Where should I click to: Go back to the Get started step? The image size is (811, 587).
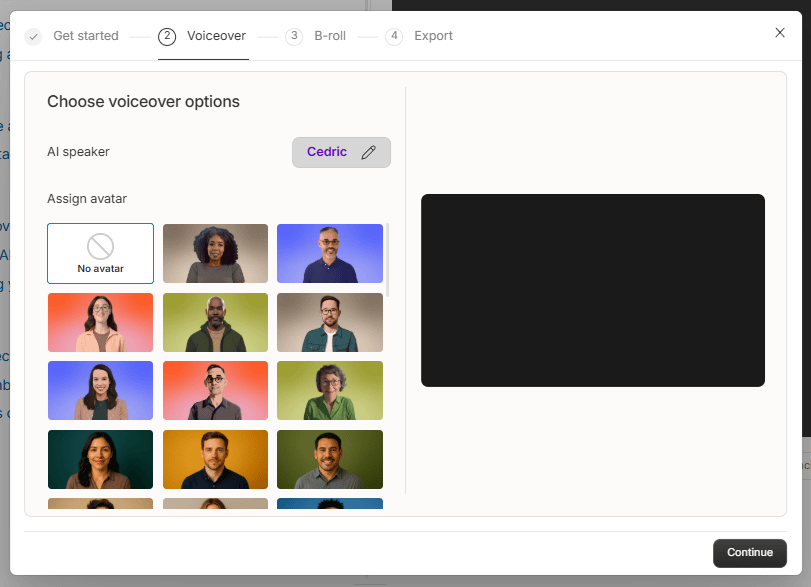click(x=86, y=36)
